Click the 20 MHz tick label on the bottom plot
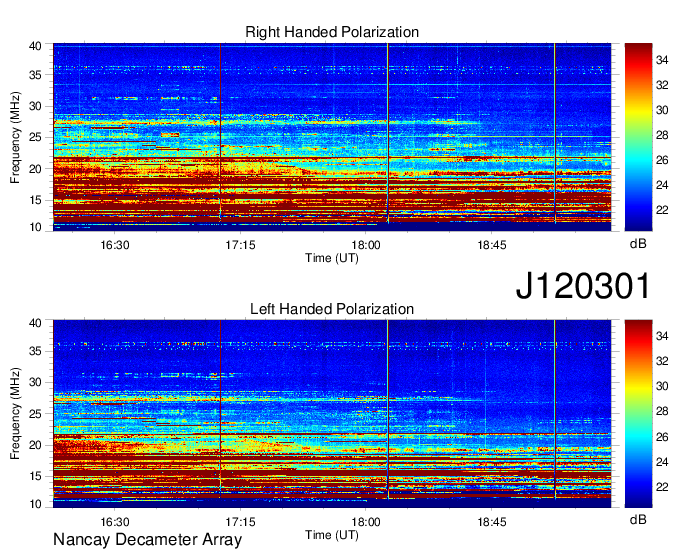680x552 pixels. click(x=35, y=445)
